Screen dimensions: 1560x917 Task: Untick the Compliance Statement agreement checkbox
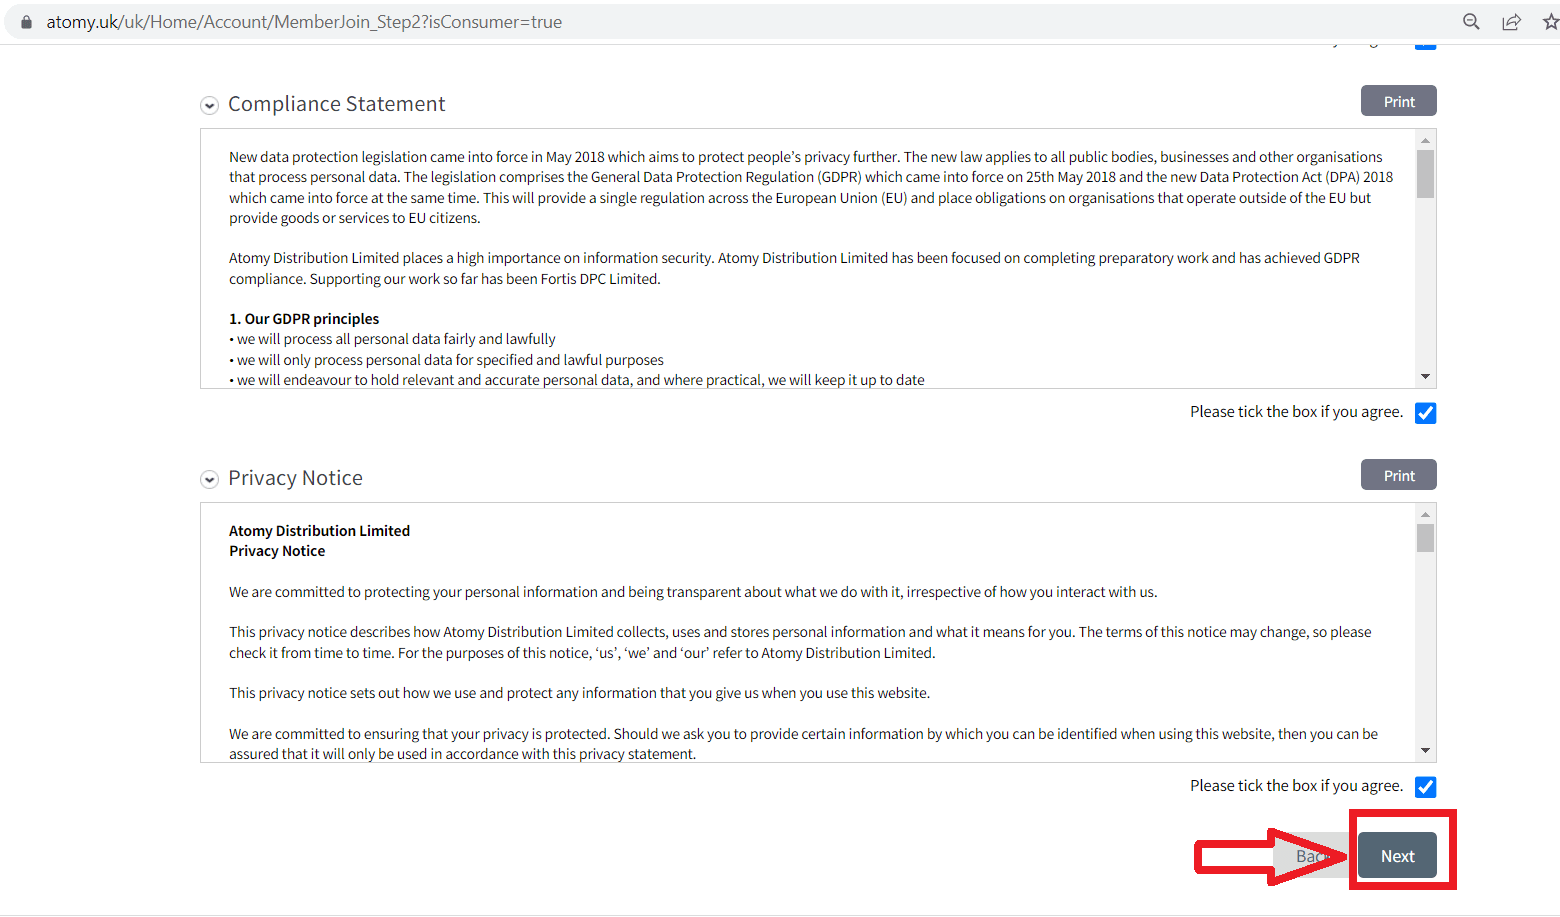1425,413
